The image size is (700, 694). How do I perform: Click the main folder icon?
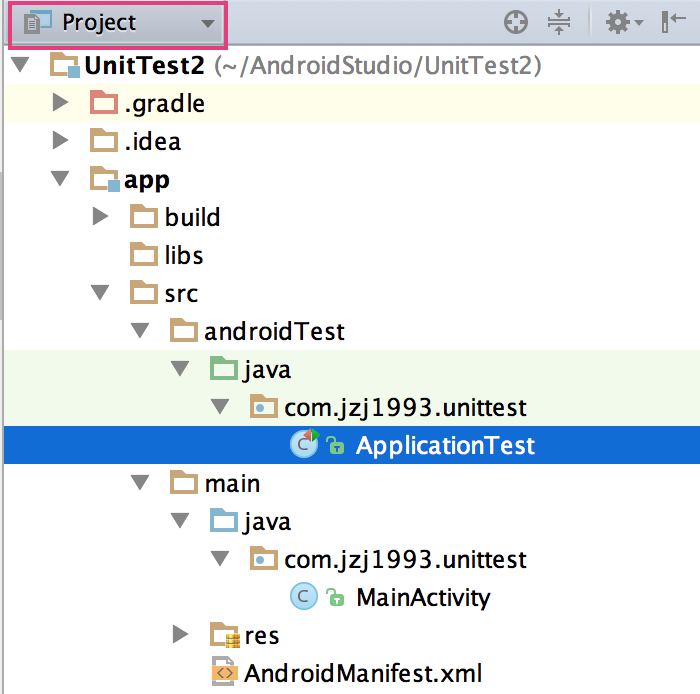click(184, 482)
